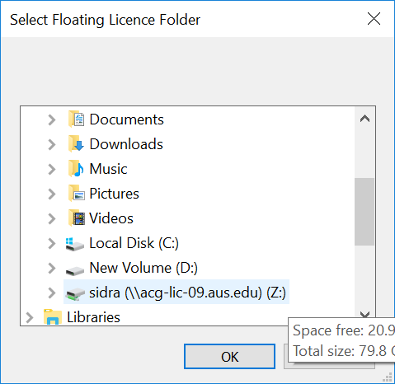The width and height of the screenshot is (396, 384).
Task: Click the Libraries folder icon
Action: coord(53,317)
